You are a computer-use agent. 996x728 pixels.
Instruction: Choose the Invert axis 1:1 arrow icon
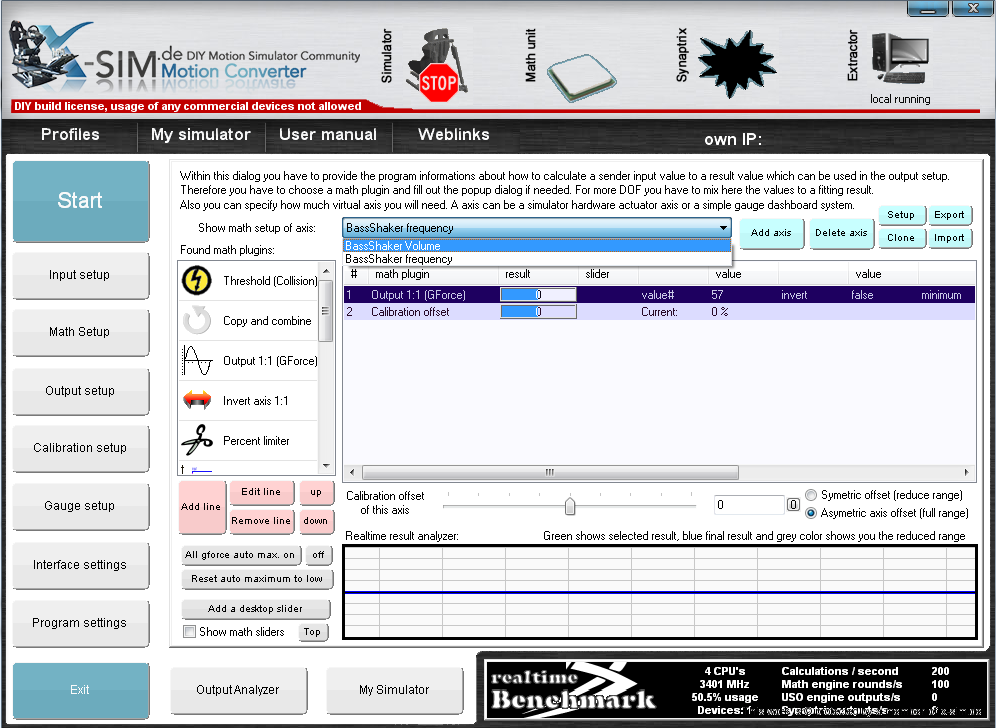(197, 401)
